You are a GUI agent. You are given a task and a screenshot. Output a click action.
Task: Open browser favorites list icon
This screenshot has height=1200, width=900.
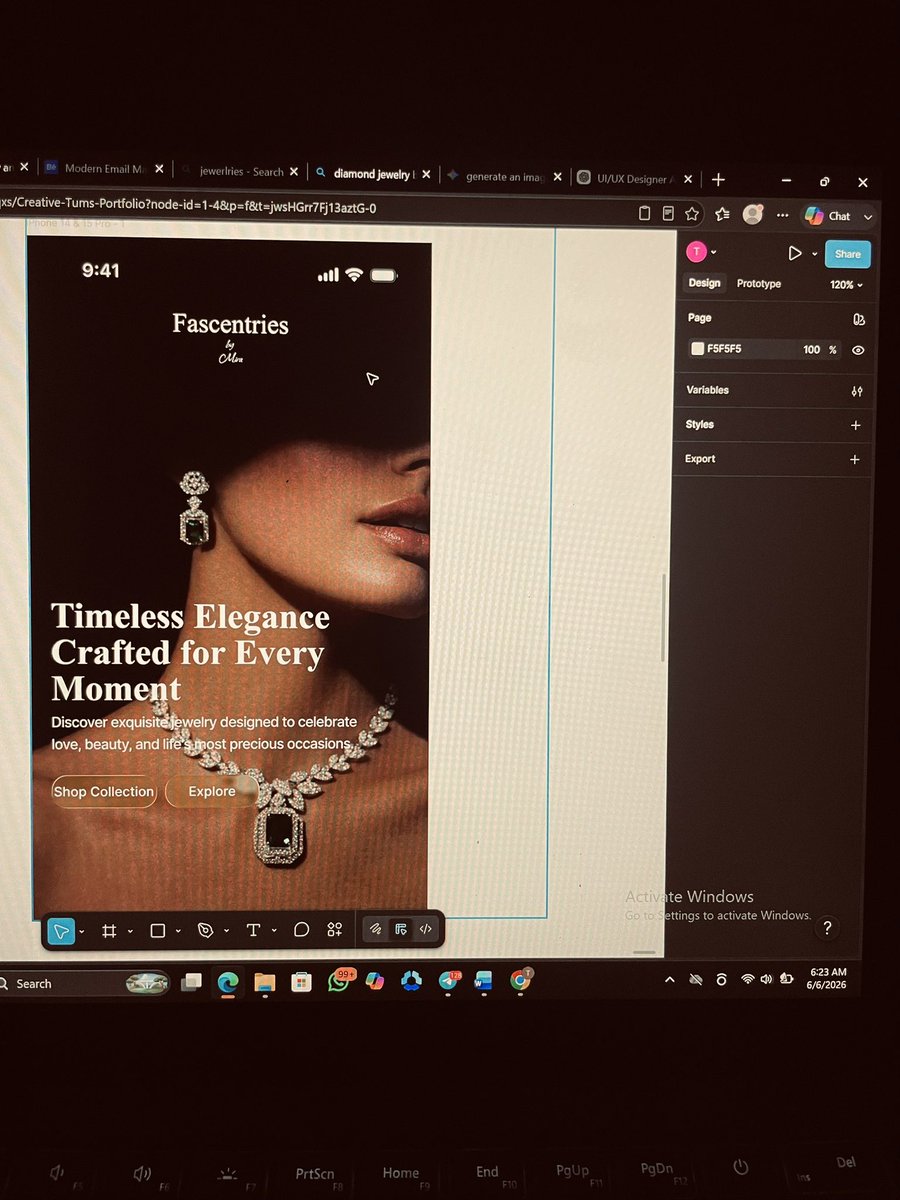coord(721,214)
